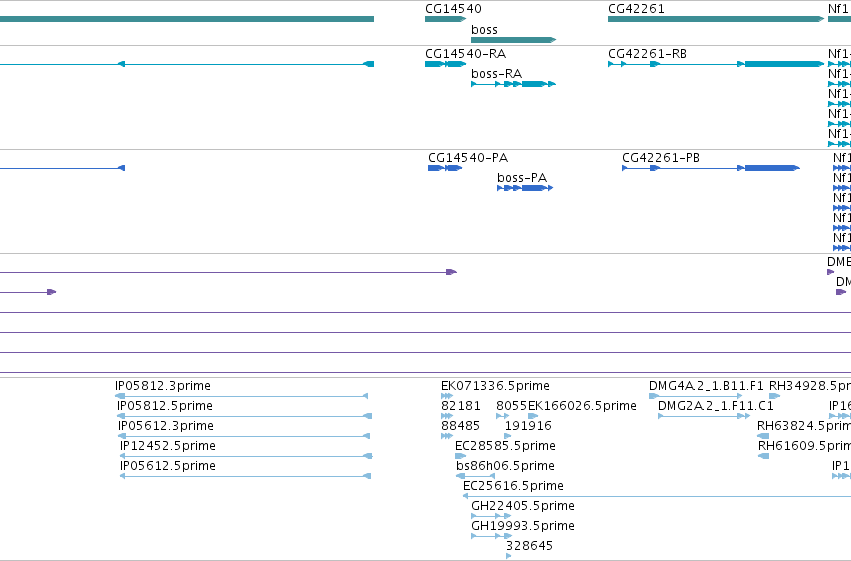Image resolution: width=851 pixels, height=561 pixels.
Task: Click the EC25616.5prime EST label
Action: tap(513, 486)
